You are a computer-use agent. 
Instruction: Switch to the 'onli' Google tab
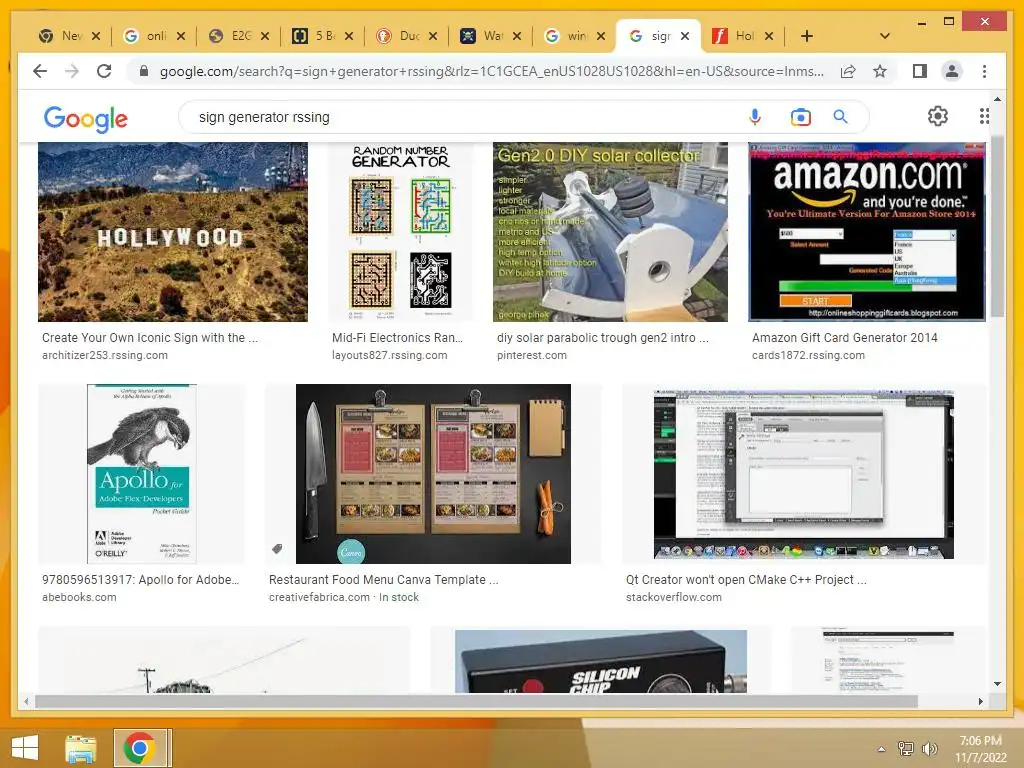[x=146, y=36]
